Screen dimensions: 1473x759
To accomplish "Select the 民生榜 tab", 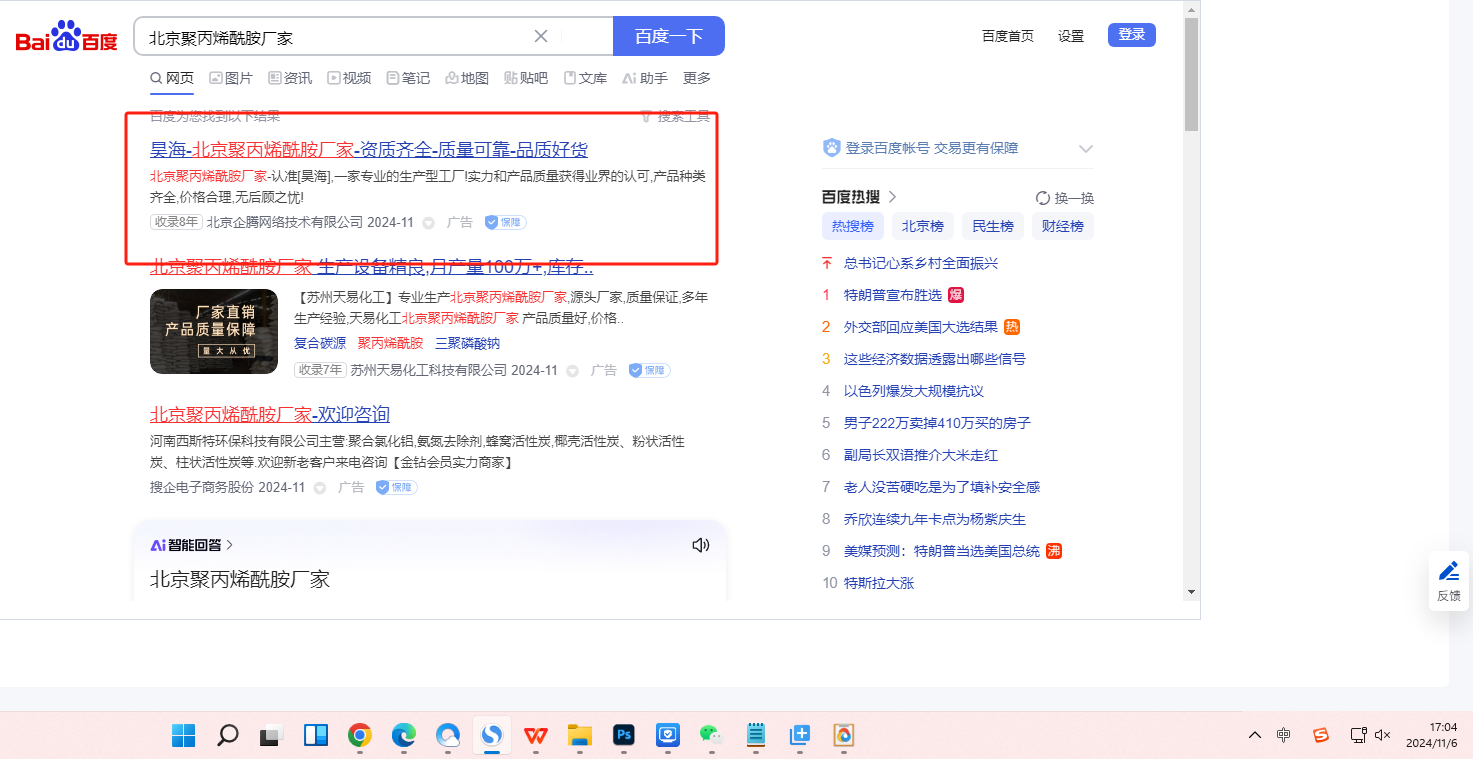I will pos(993,226).
